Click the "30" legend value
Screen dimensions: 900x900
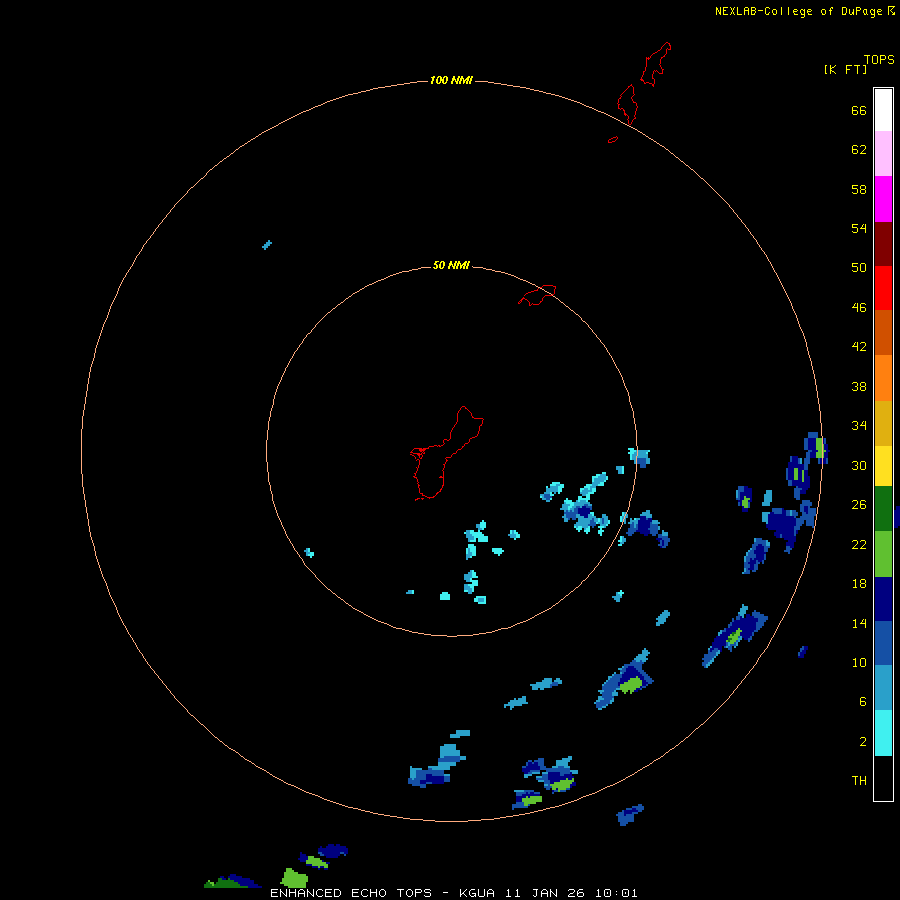coord(859,465)
